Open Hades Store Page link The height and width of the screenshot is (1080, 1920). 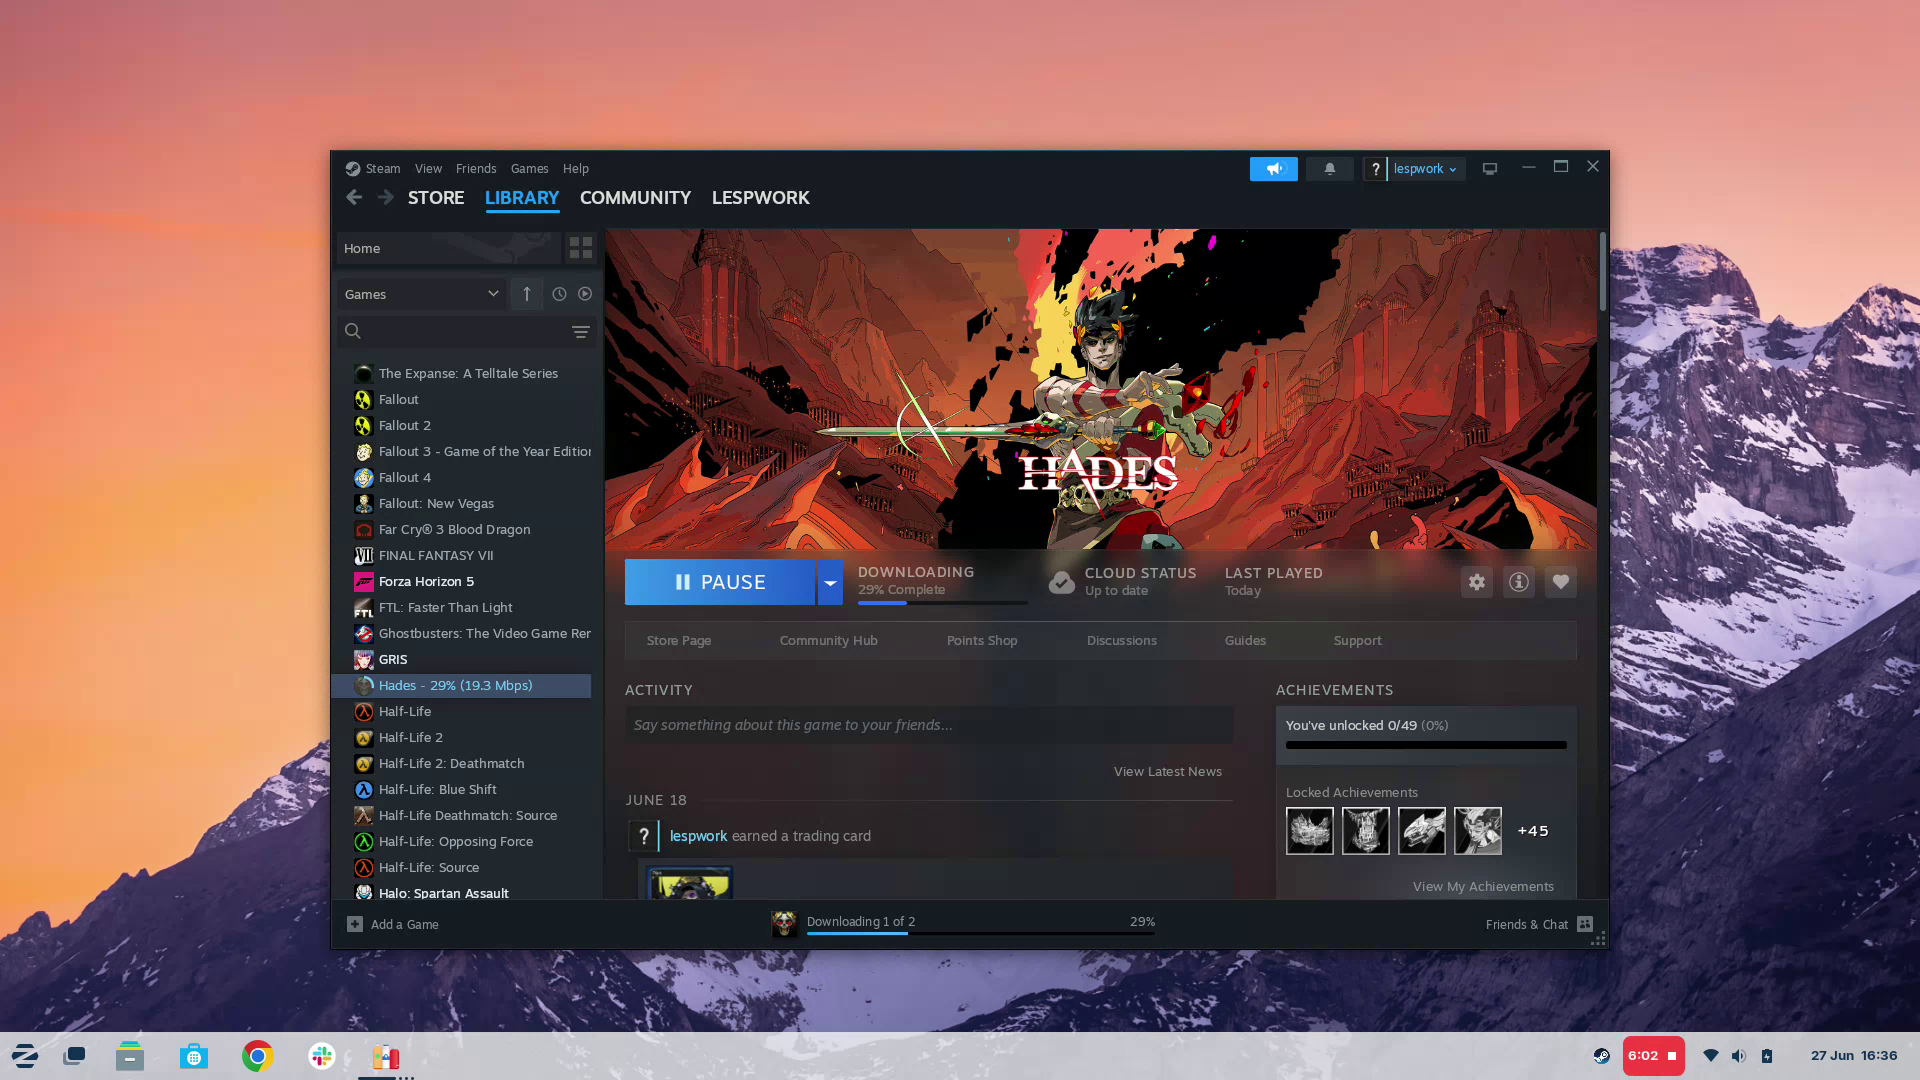[x=679, y=640]
